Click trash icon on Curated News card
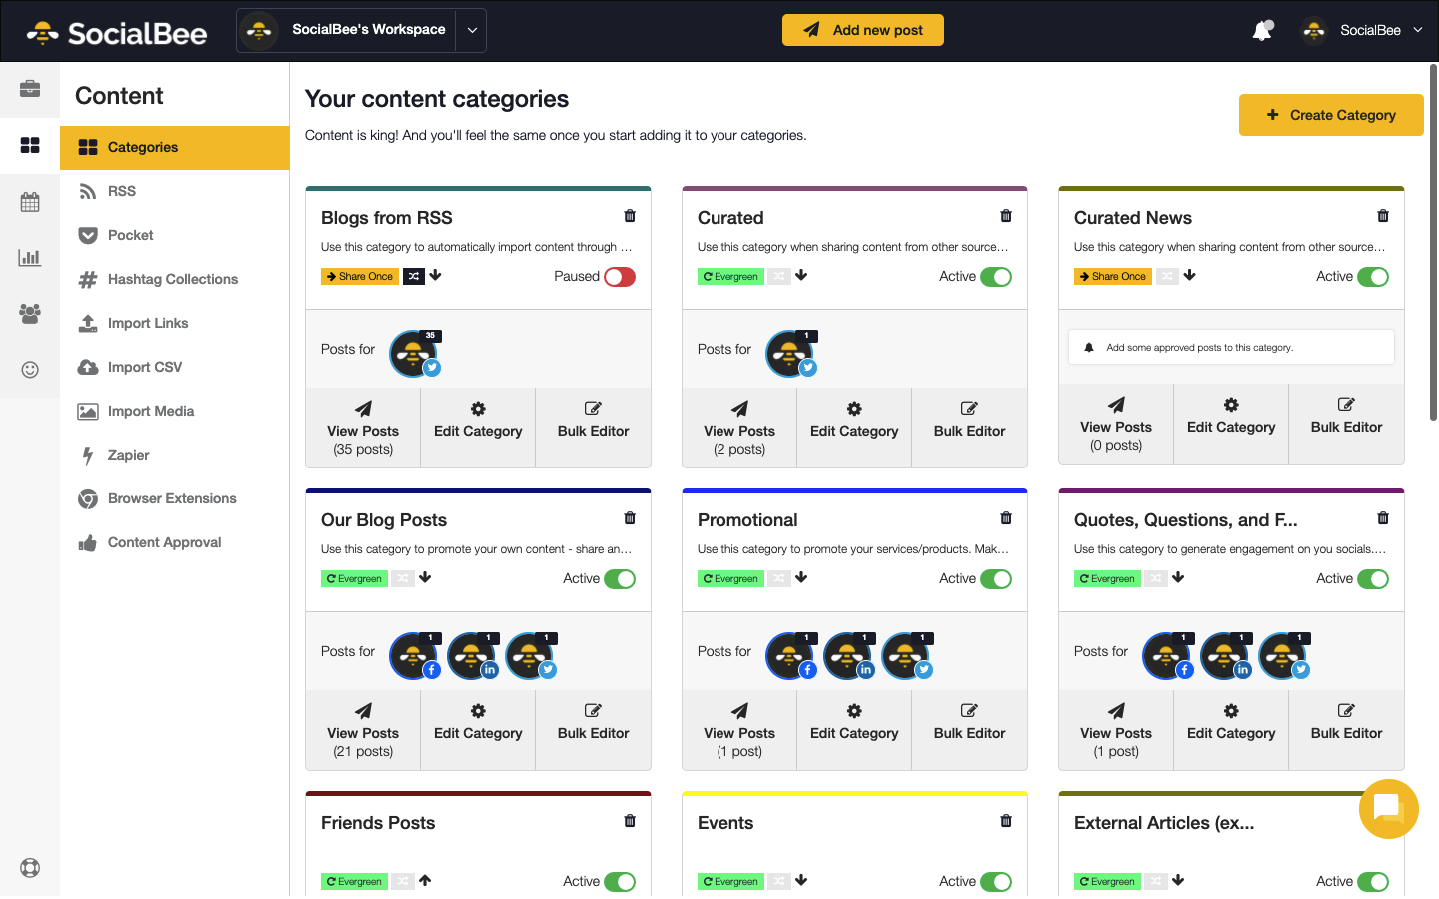This screenshot has width=1439, height=899. coord(1383,216)
